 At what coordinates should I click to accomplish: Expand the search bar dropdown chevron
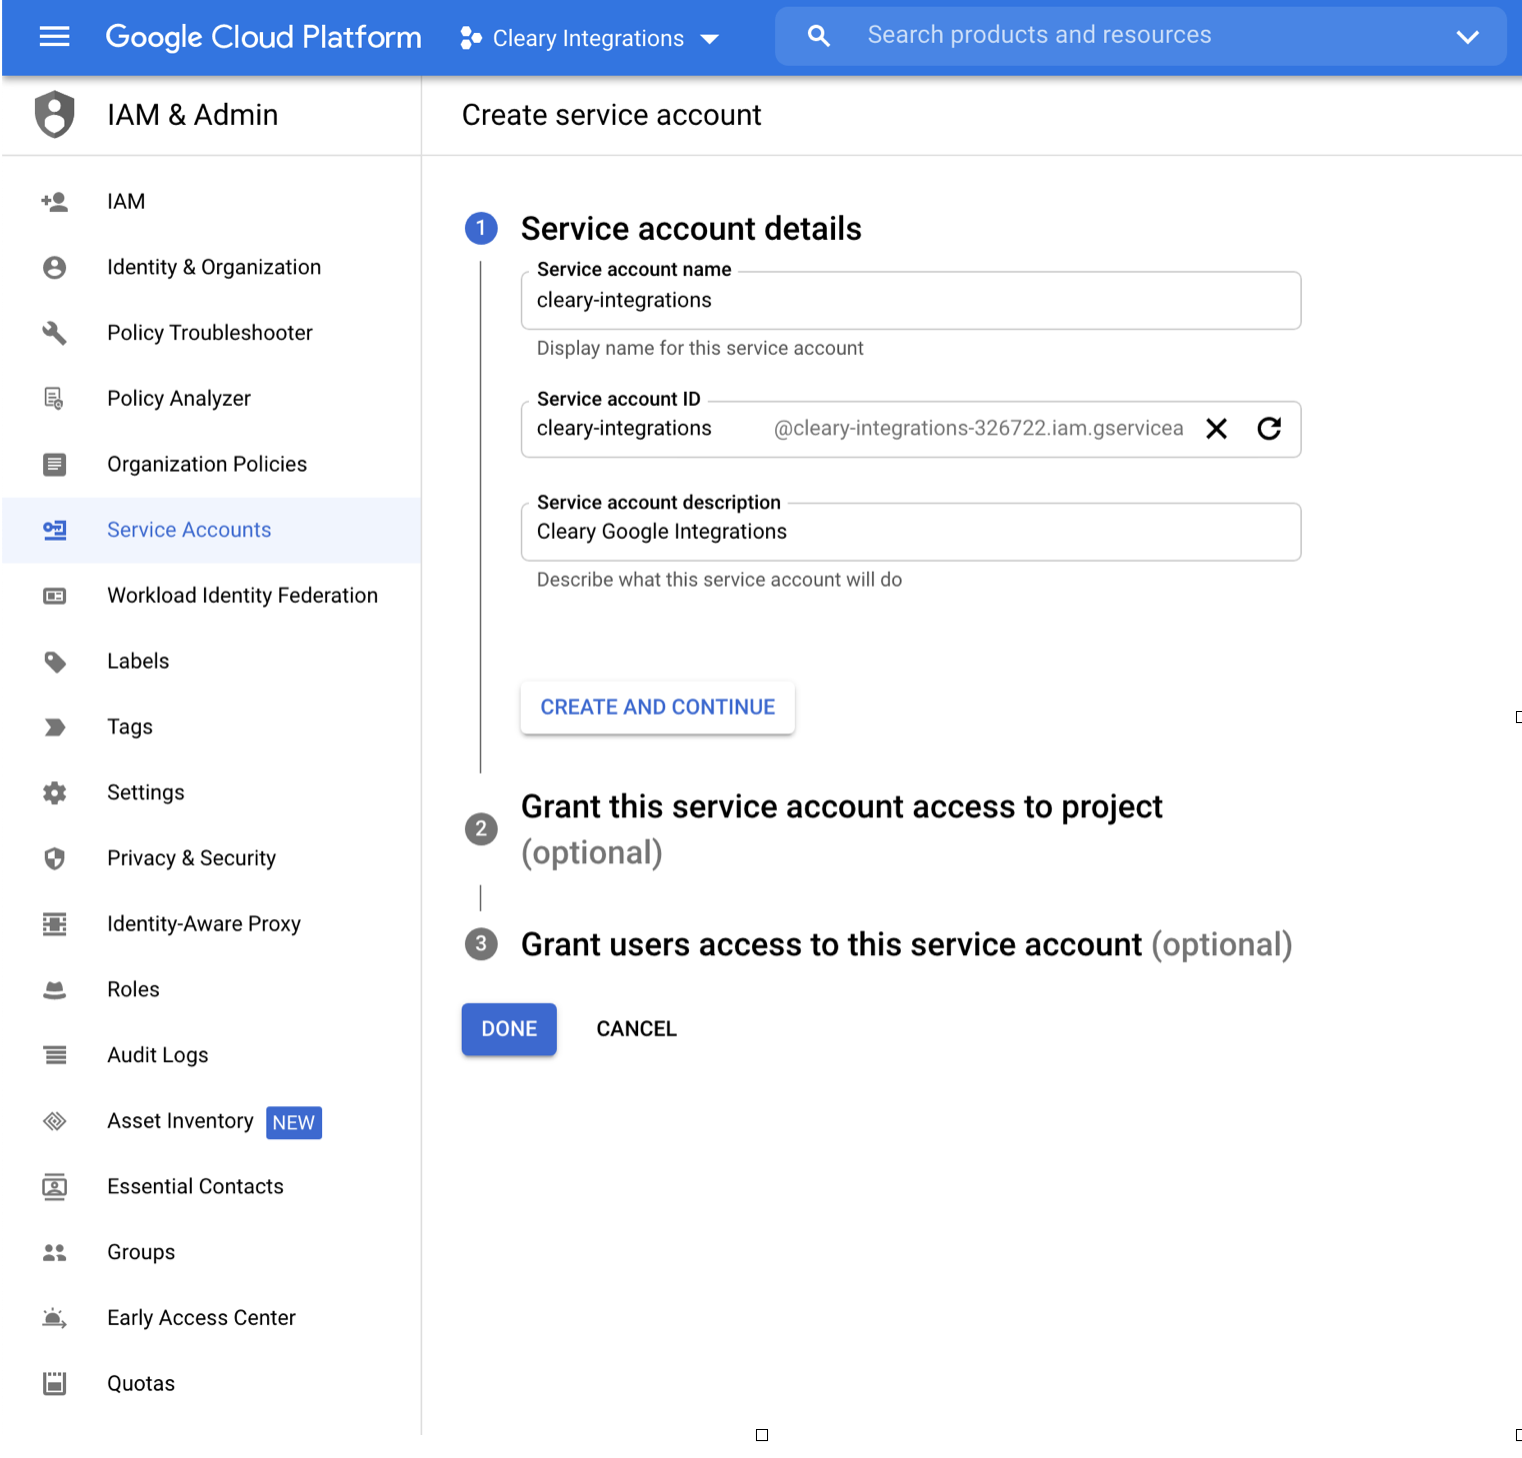[x=1467, y=37]
